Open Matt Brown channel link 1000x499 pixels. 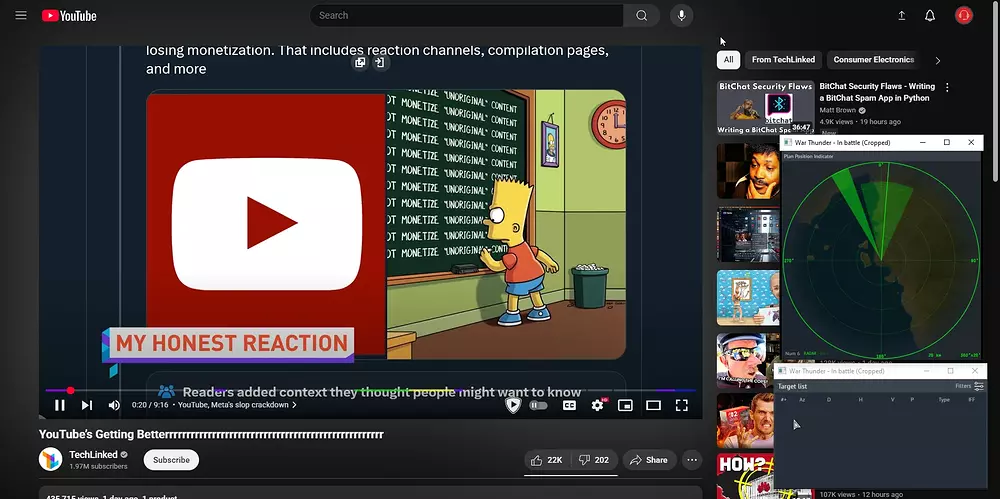tap(837, 110)
